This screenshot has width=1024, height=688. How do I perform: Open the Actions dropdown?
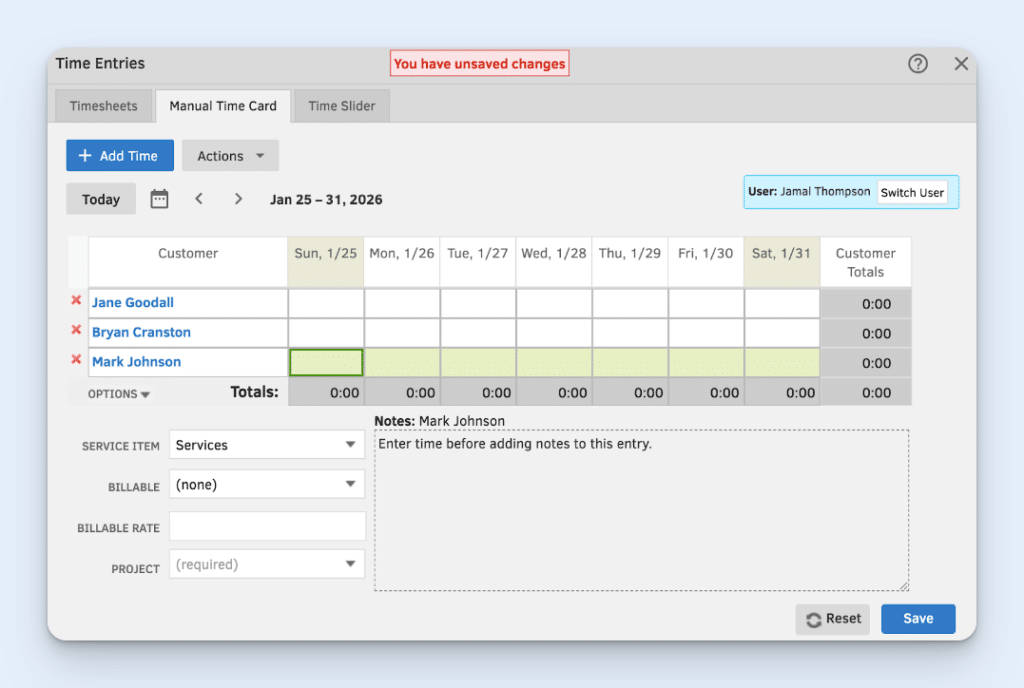pyautogui.click(x=229, y=155)
